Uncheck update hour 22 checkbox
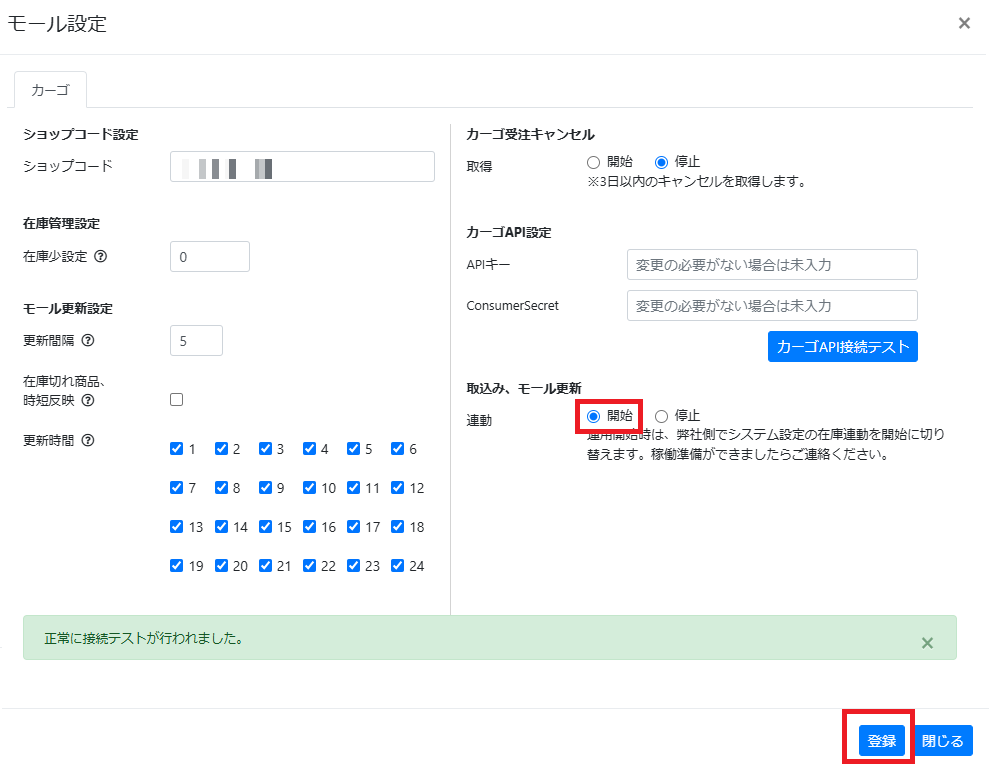This screenshot has width=989, height=765. pos(309,566)
